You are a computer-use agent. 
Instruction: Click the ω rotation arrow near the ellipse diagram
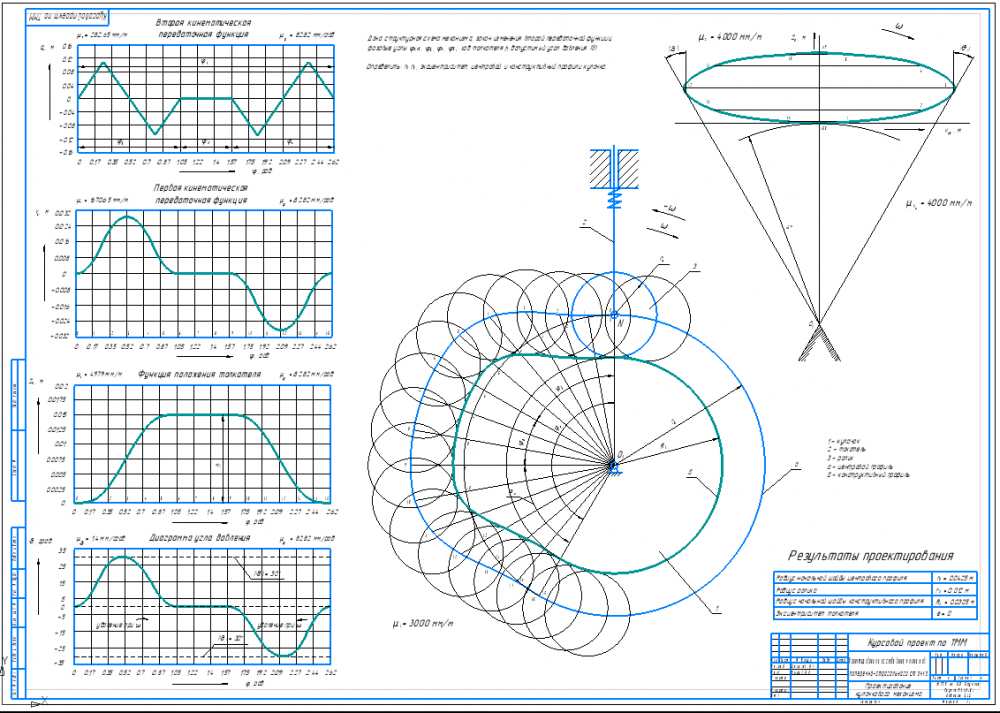[x=899, y=31]
